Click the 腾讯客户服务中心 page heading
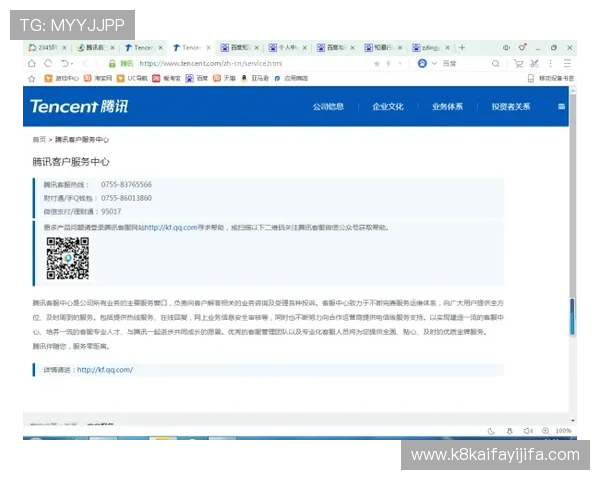Screen dimensions: 600x480 (71, 162)
